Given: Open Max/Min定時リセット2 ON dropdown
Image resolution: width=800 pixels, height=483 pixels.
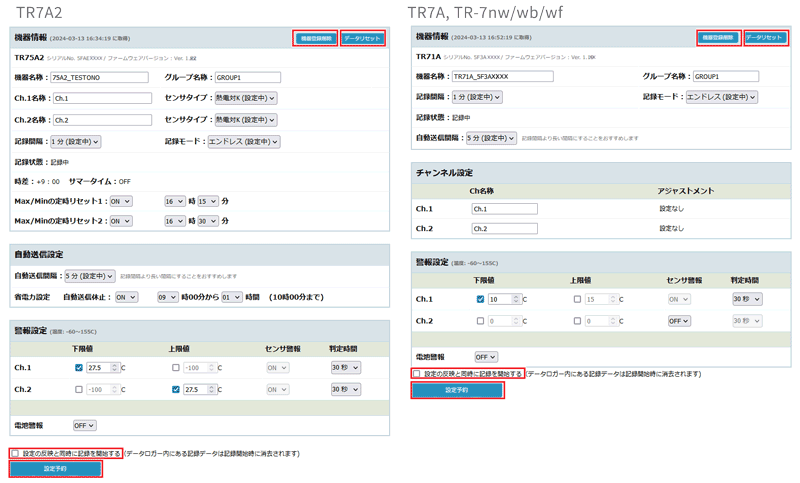Looking at the screenshot, I should pyautogui.click(x=121, y=221).
